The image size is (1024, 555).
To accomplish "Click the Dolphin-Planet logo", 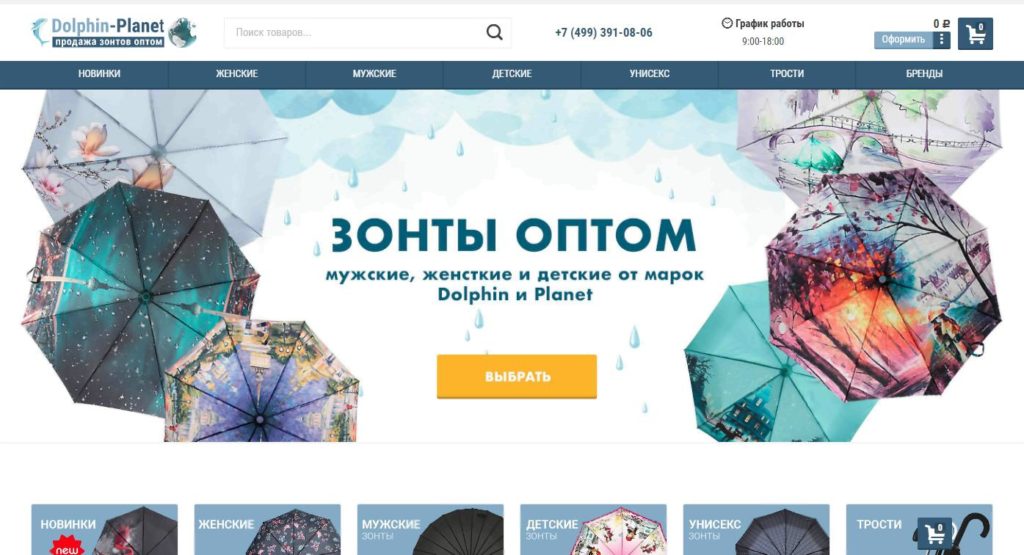I will coord(114,32).
